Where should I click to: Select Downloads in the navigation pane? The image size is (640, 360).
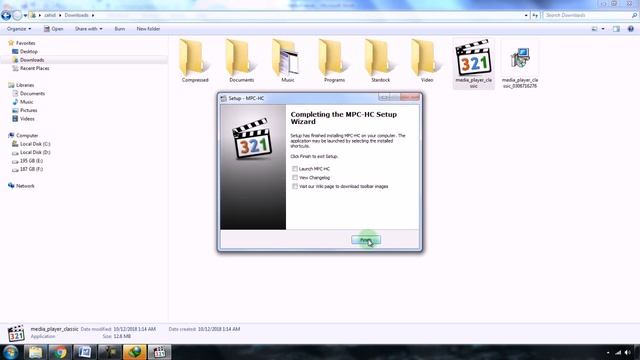(x=32, y=60)
